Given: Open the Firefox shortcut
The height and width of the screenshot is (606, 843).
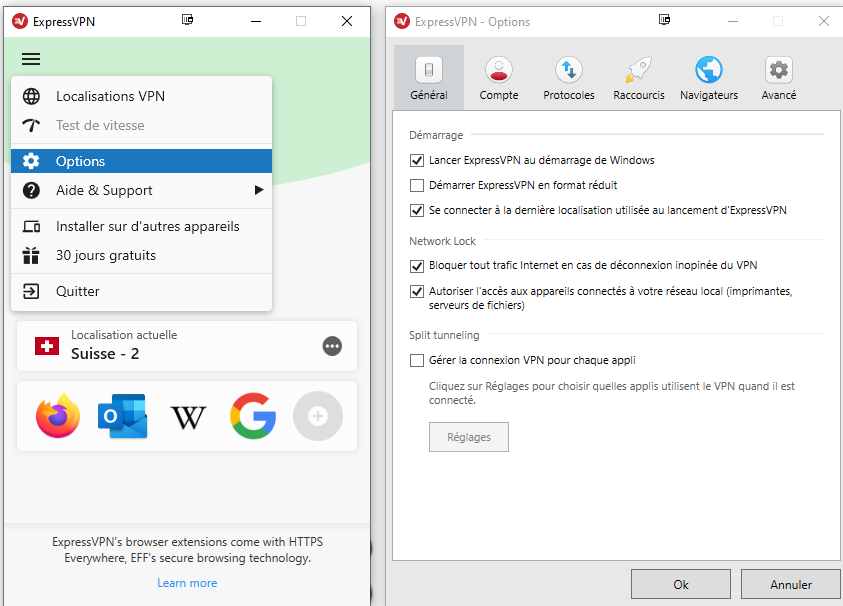Looking at the screenshot, I should click(x=58, y=416).
